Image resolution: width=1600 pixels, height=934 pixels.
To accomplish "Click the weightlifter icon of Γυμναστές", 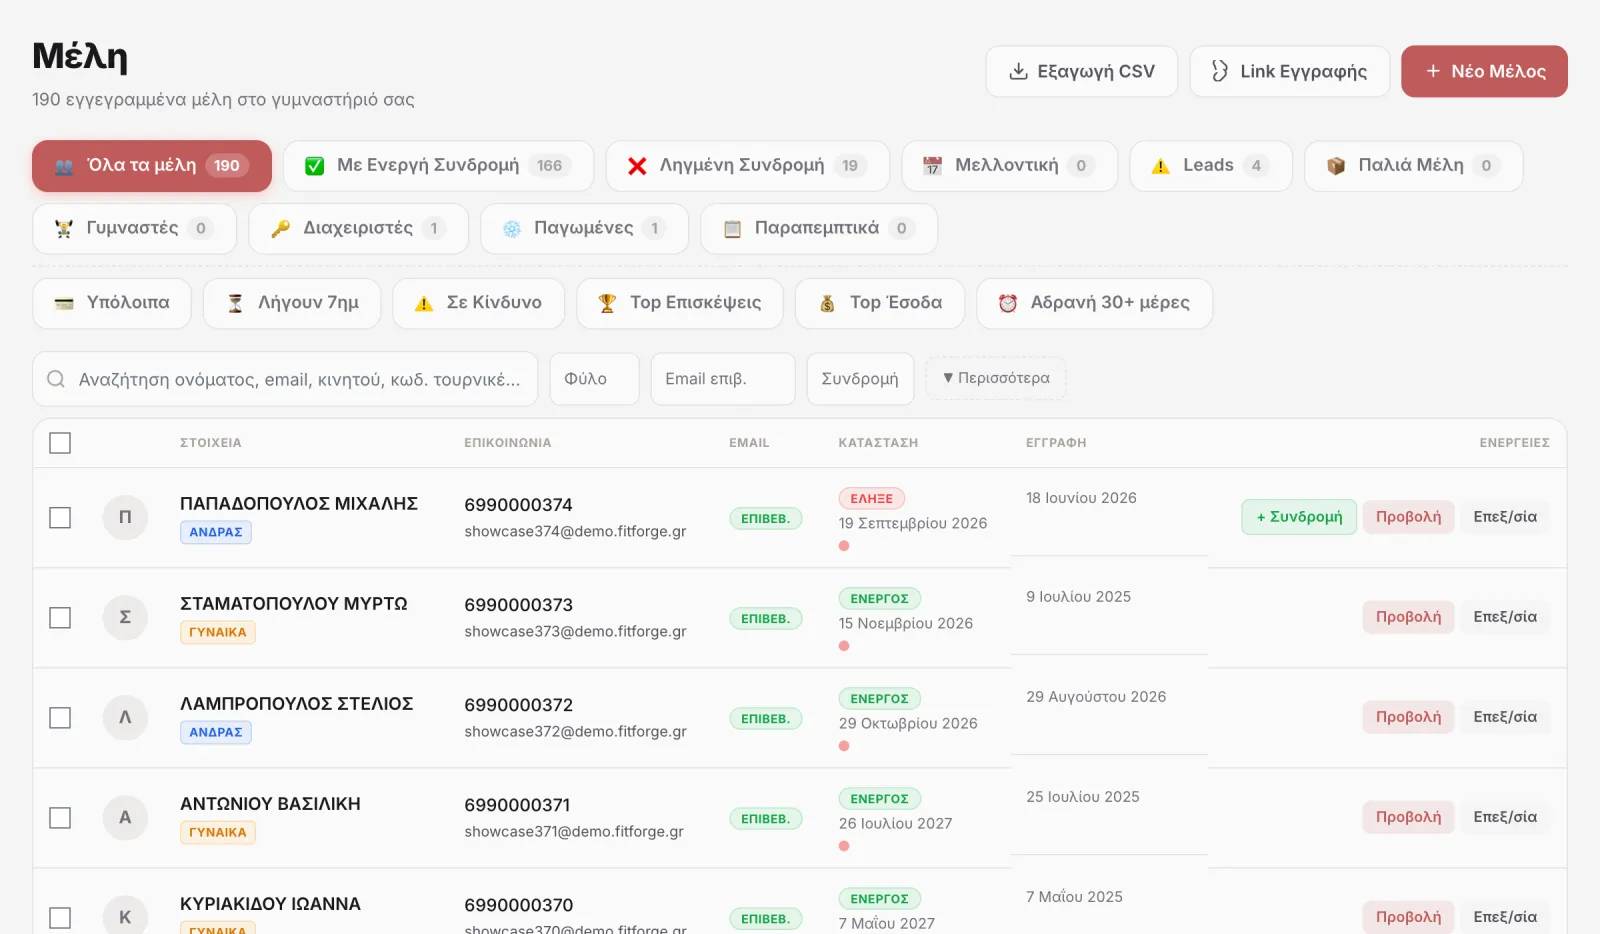I will coord(64,229).
